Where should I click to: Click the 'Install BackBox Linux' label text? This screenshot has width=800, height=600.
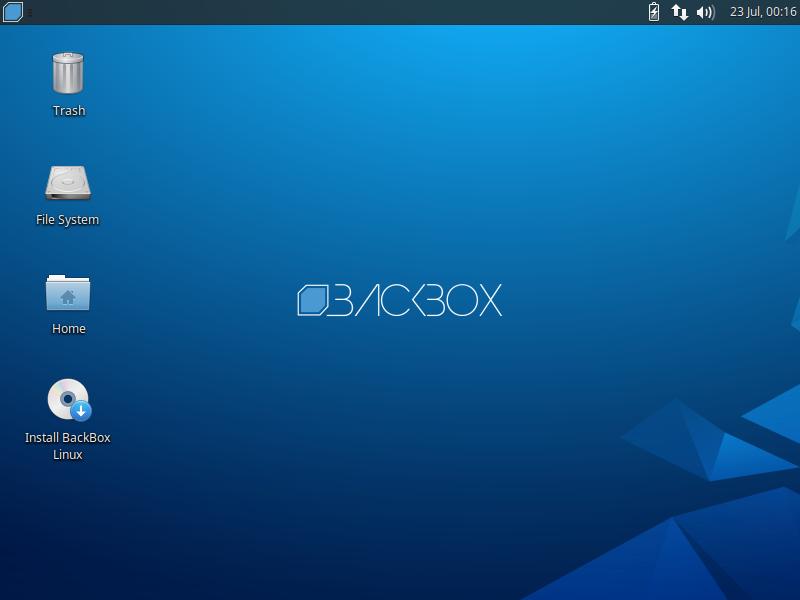click(x=68, y=446)
